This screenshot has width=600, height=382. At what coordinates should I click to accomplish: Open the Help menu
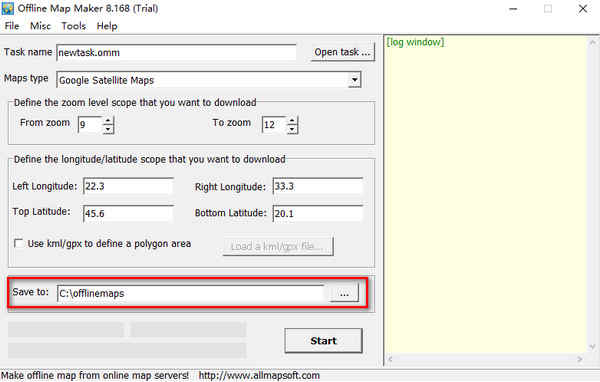(x=107, y=26)
